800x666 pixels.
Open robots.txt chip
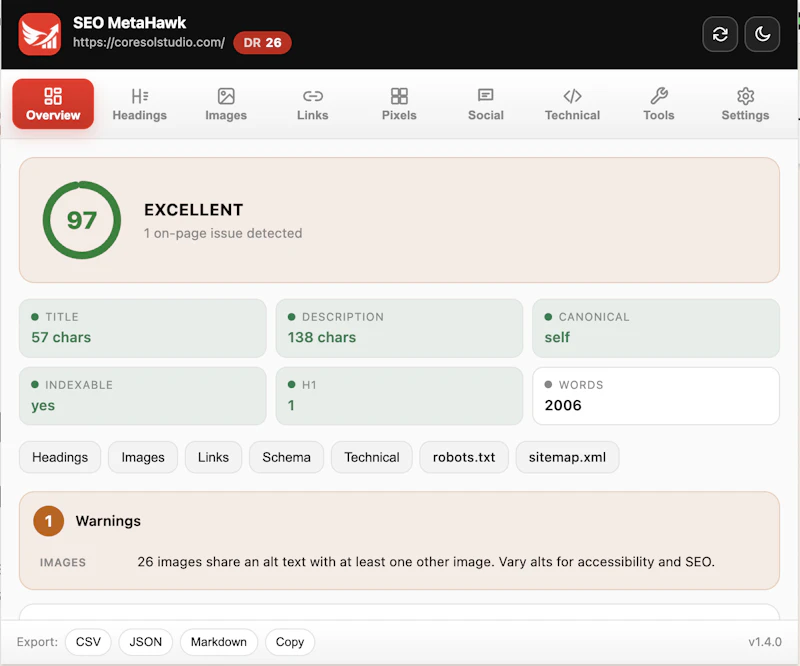point(464,457)
